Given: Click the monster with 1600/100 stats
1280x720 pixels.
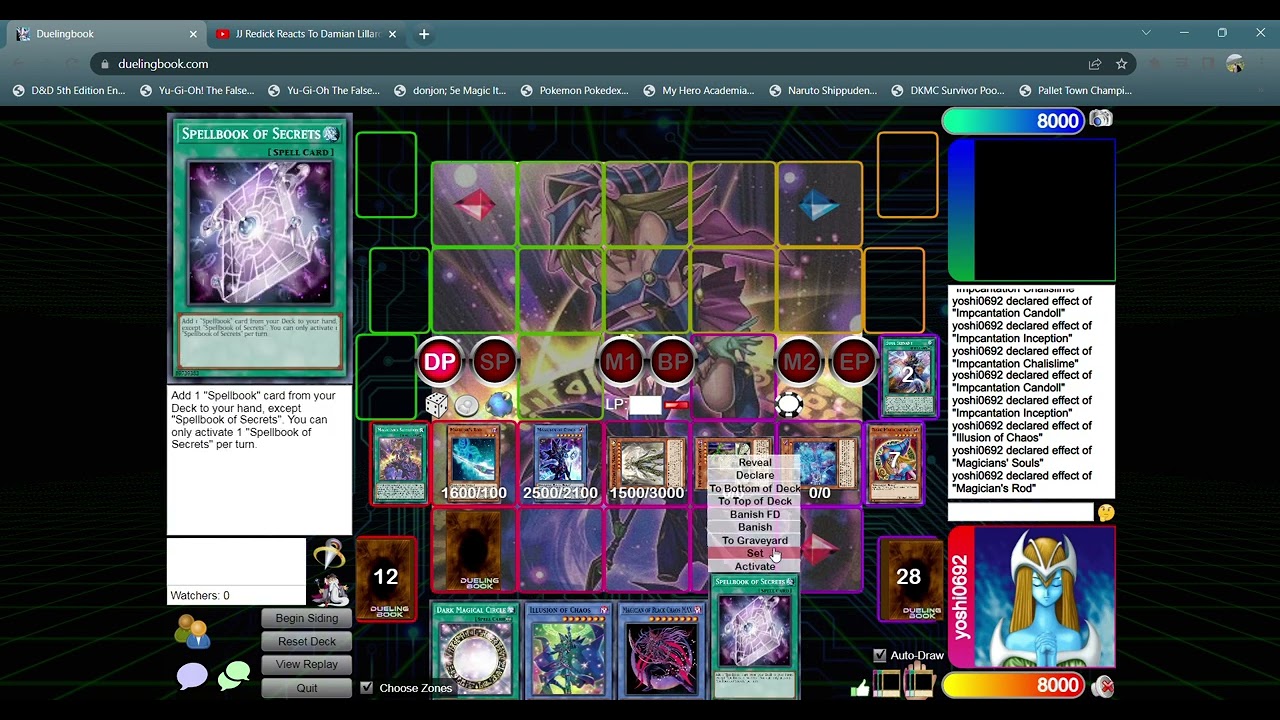Looking at the screenshot, I should tap(474, 464).
